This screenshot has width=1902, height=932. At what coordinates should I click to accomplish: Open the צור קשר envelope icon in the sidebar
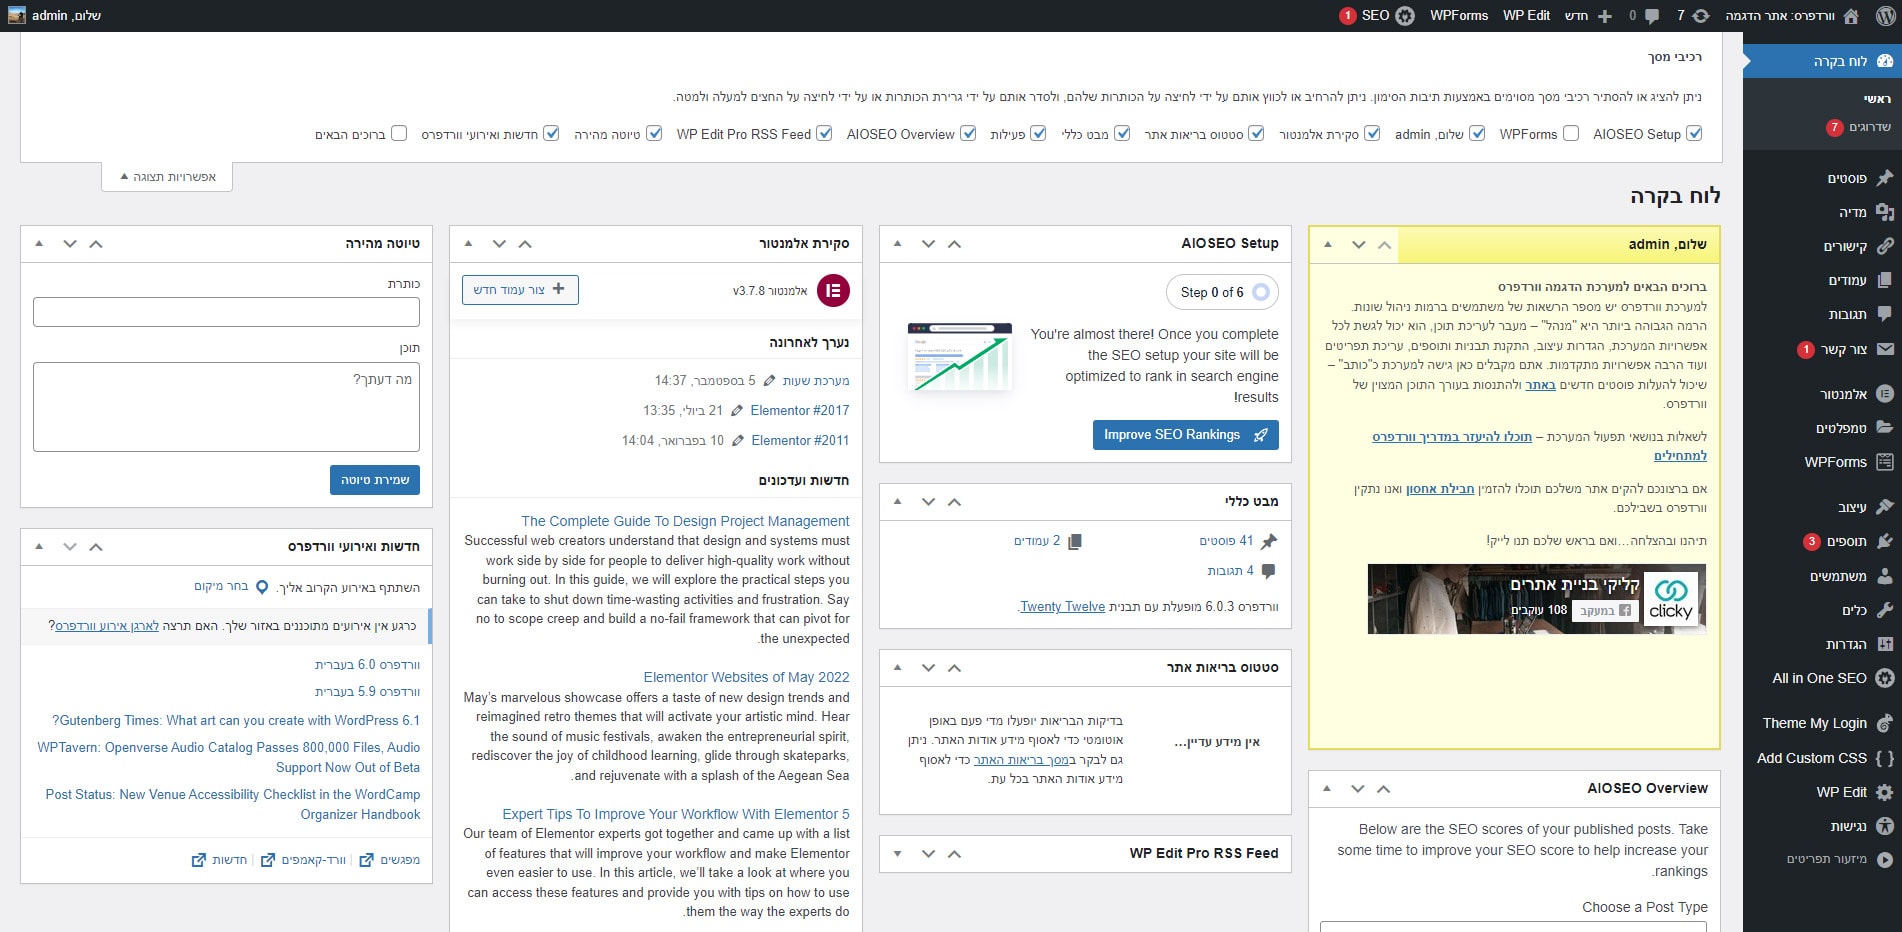(x=1884, y=349)
